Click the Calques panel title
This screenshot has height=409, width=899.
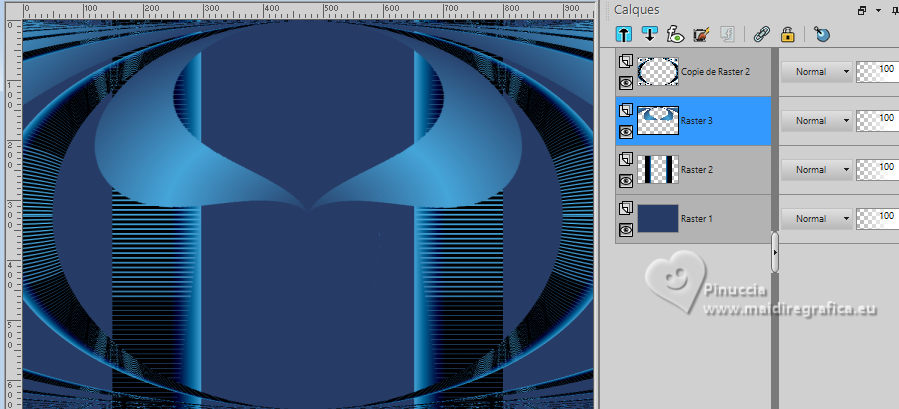point(636,10)
